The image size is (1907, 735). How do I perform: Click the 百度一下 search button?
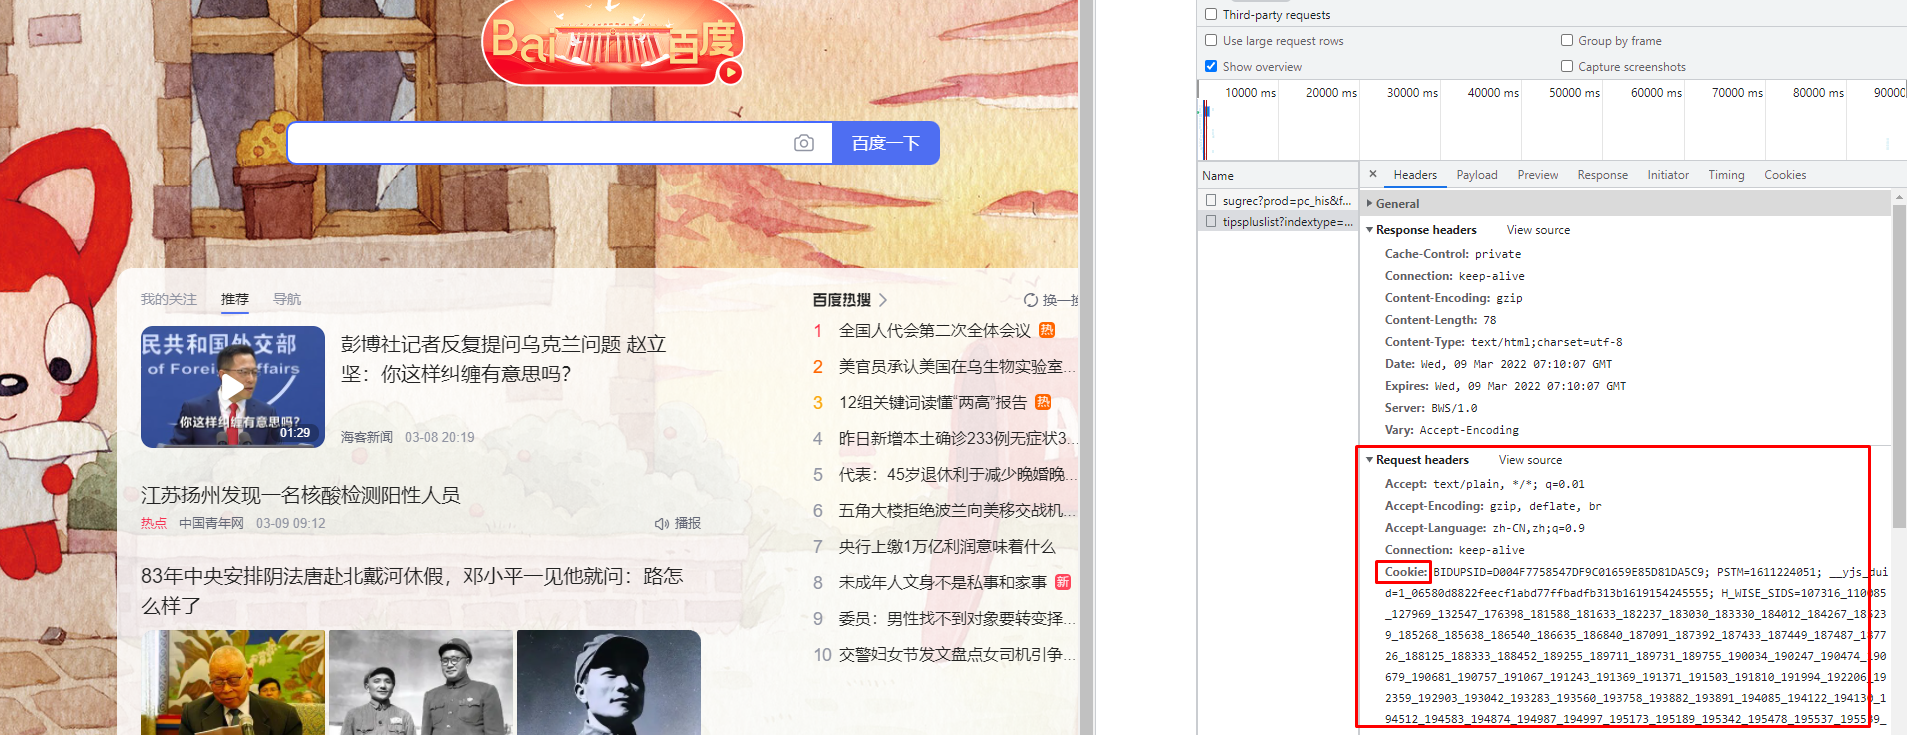886,143
